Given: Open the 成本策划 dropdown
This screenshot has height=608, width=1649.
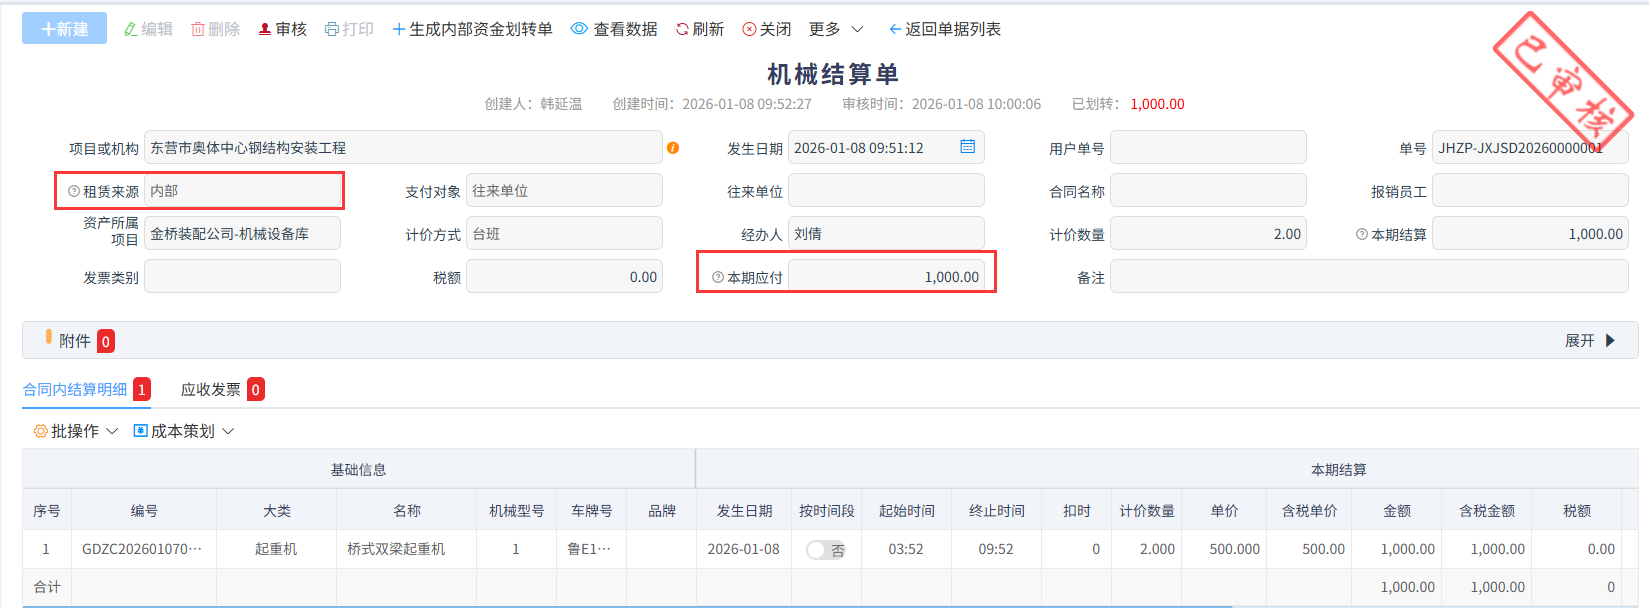Looking at the screenshot, I should pos(184,431).
